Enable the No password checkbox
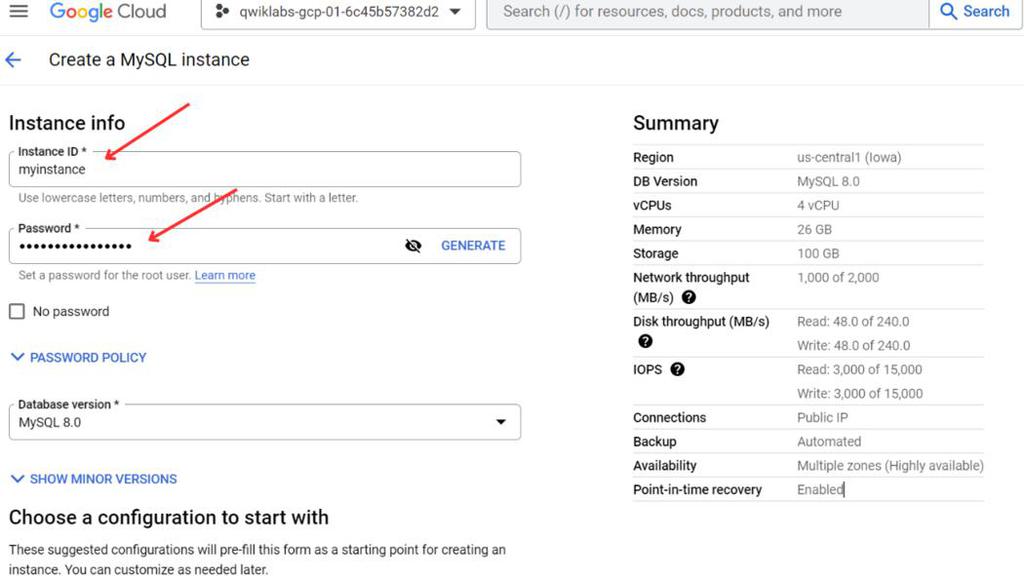1024x576 pixels. click(x=17, y=311)
